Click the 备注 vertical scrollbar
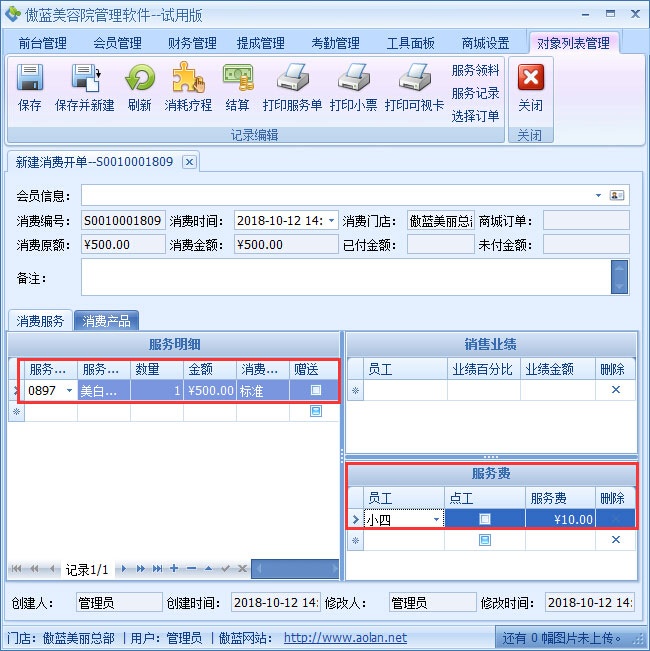 coord(619,277)
